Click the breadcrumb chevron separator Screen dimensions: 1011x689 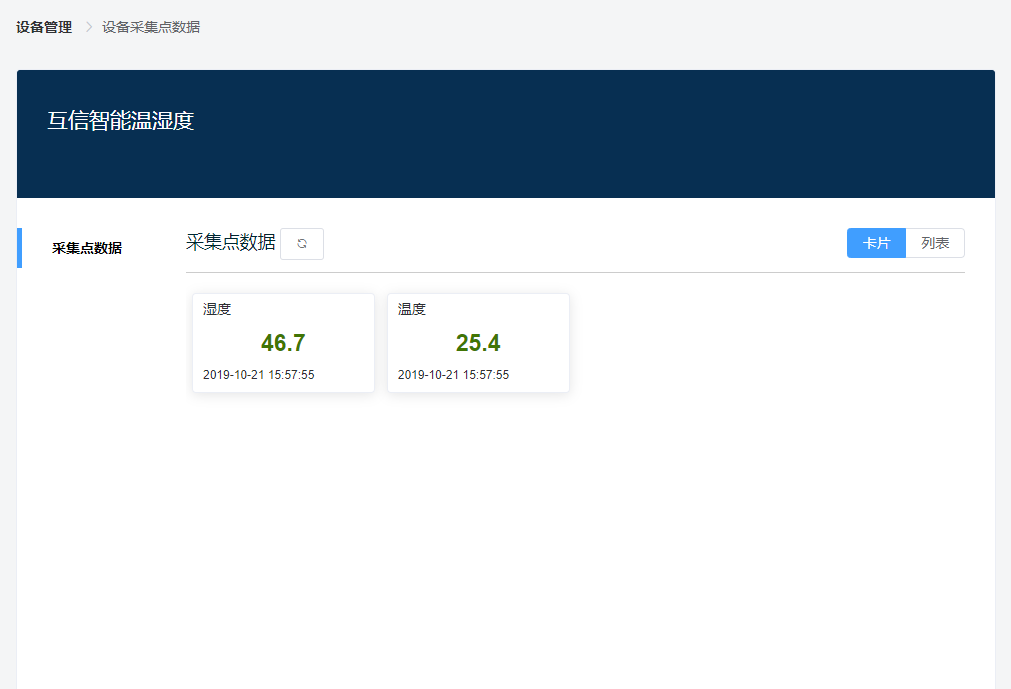(x=88, y=27)
